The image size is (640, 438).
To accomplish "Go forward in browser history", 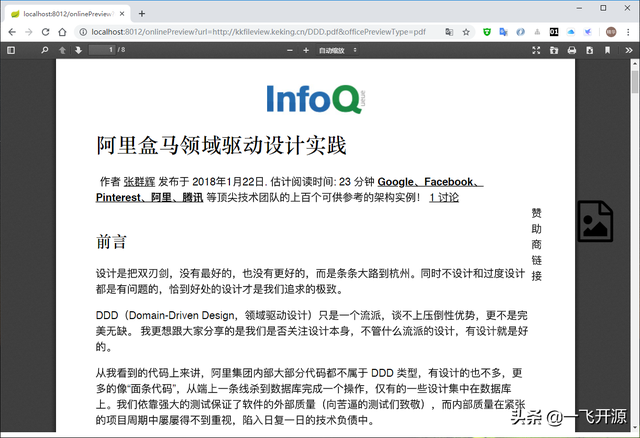I will click(x=29, y=32).
